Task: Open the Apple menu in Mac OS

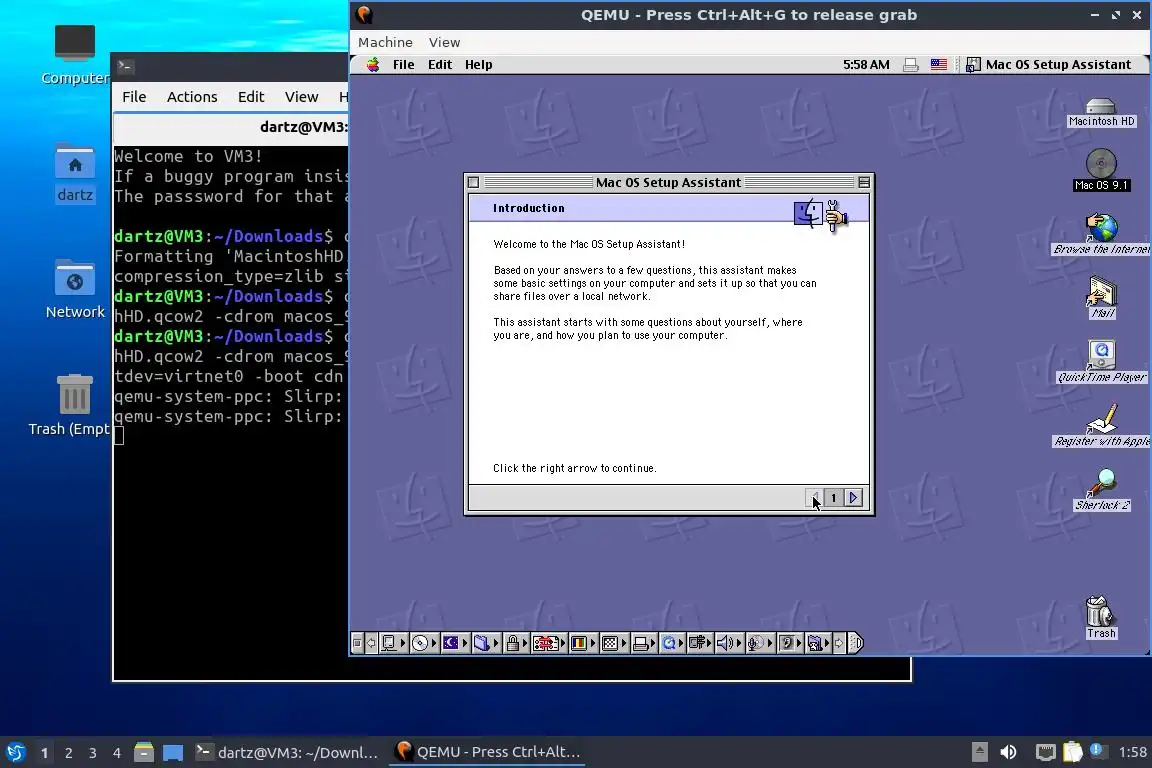Action: (x=373, y=65)
